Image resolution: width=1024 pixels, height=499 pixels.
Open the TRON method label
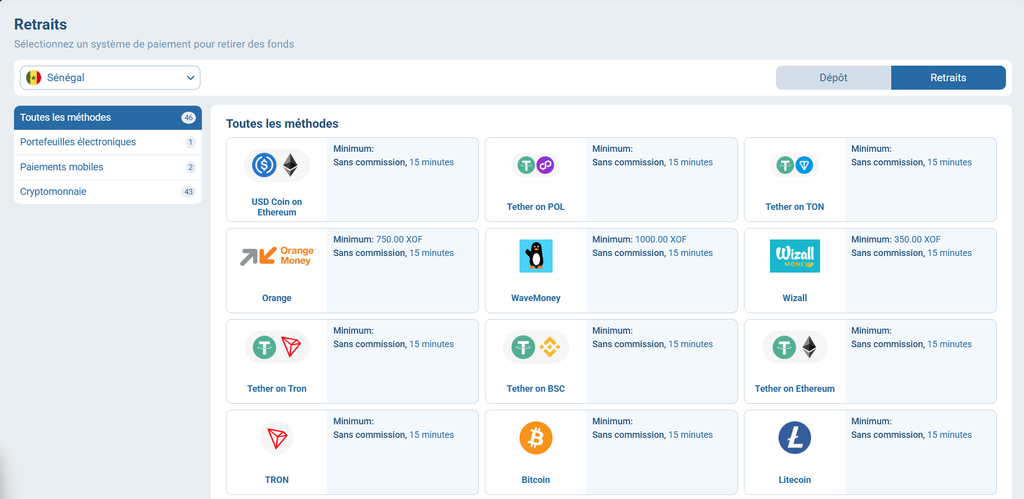click(x=277, y=479)
